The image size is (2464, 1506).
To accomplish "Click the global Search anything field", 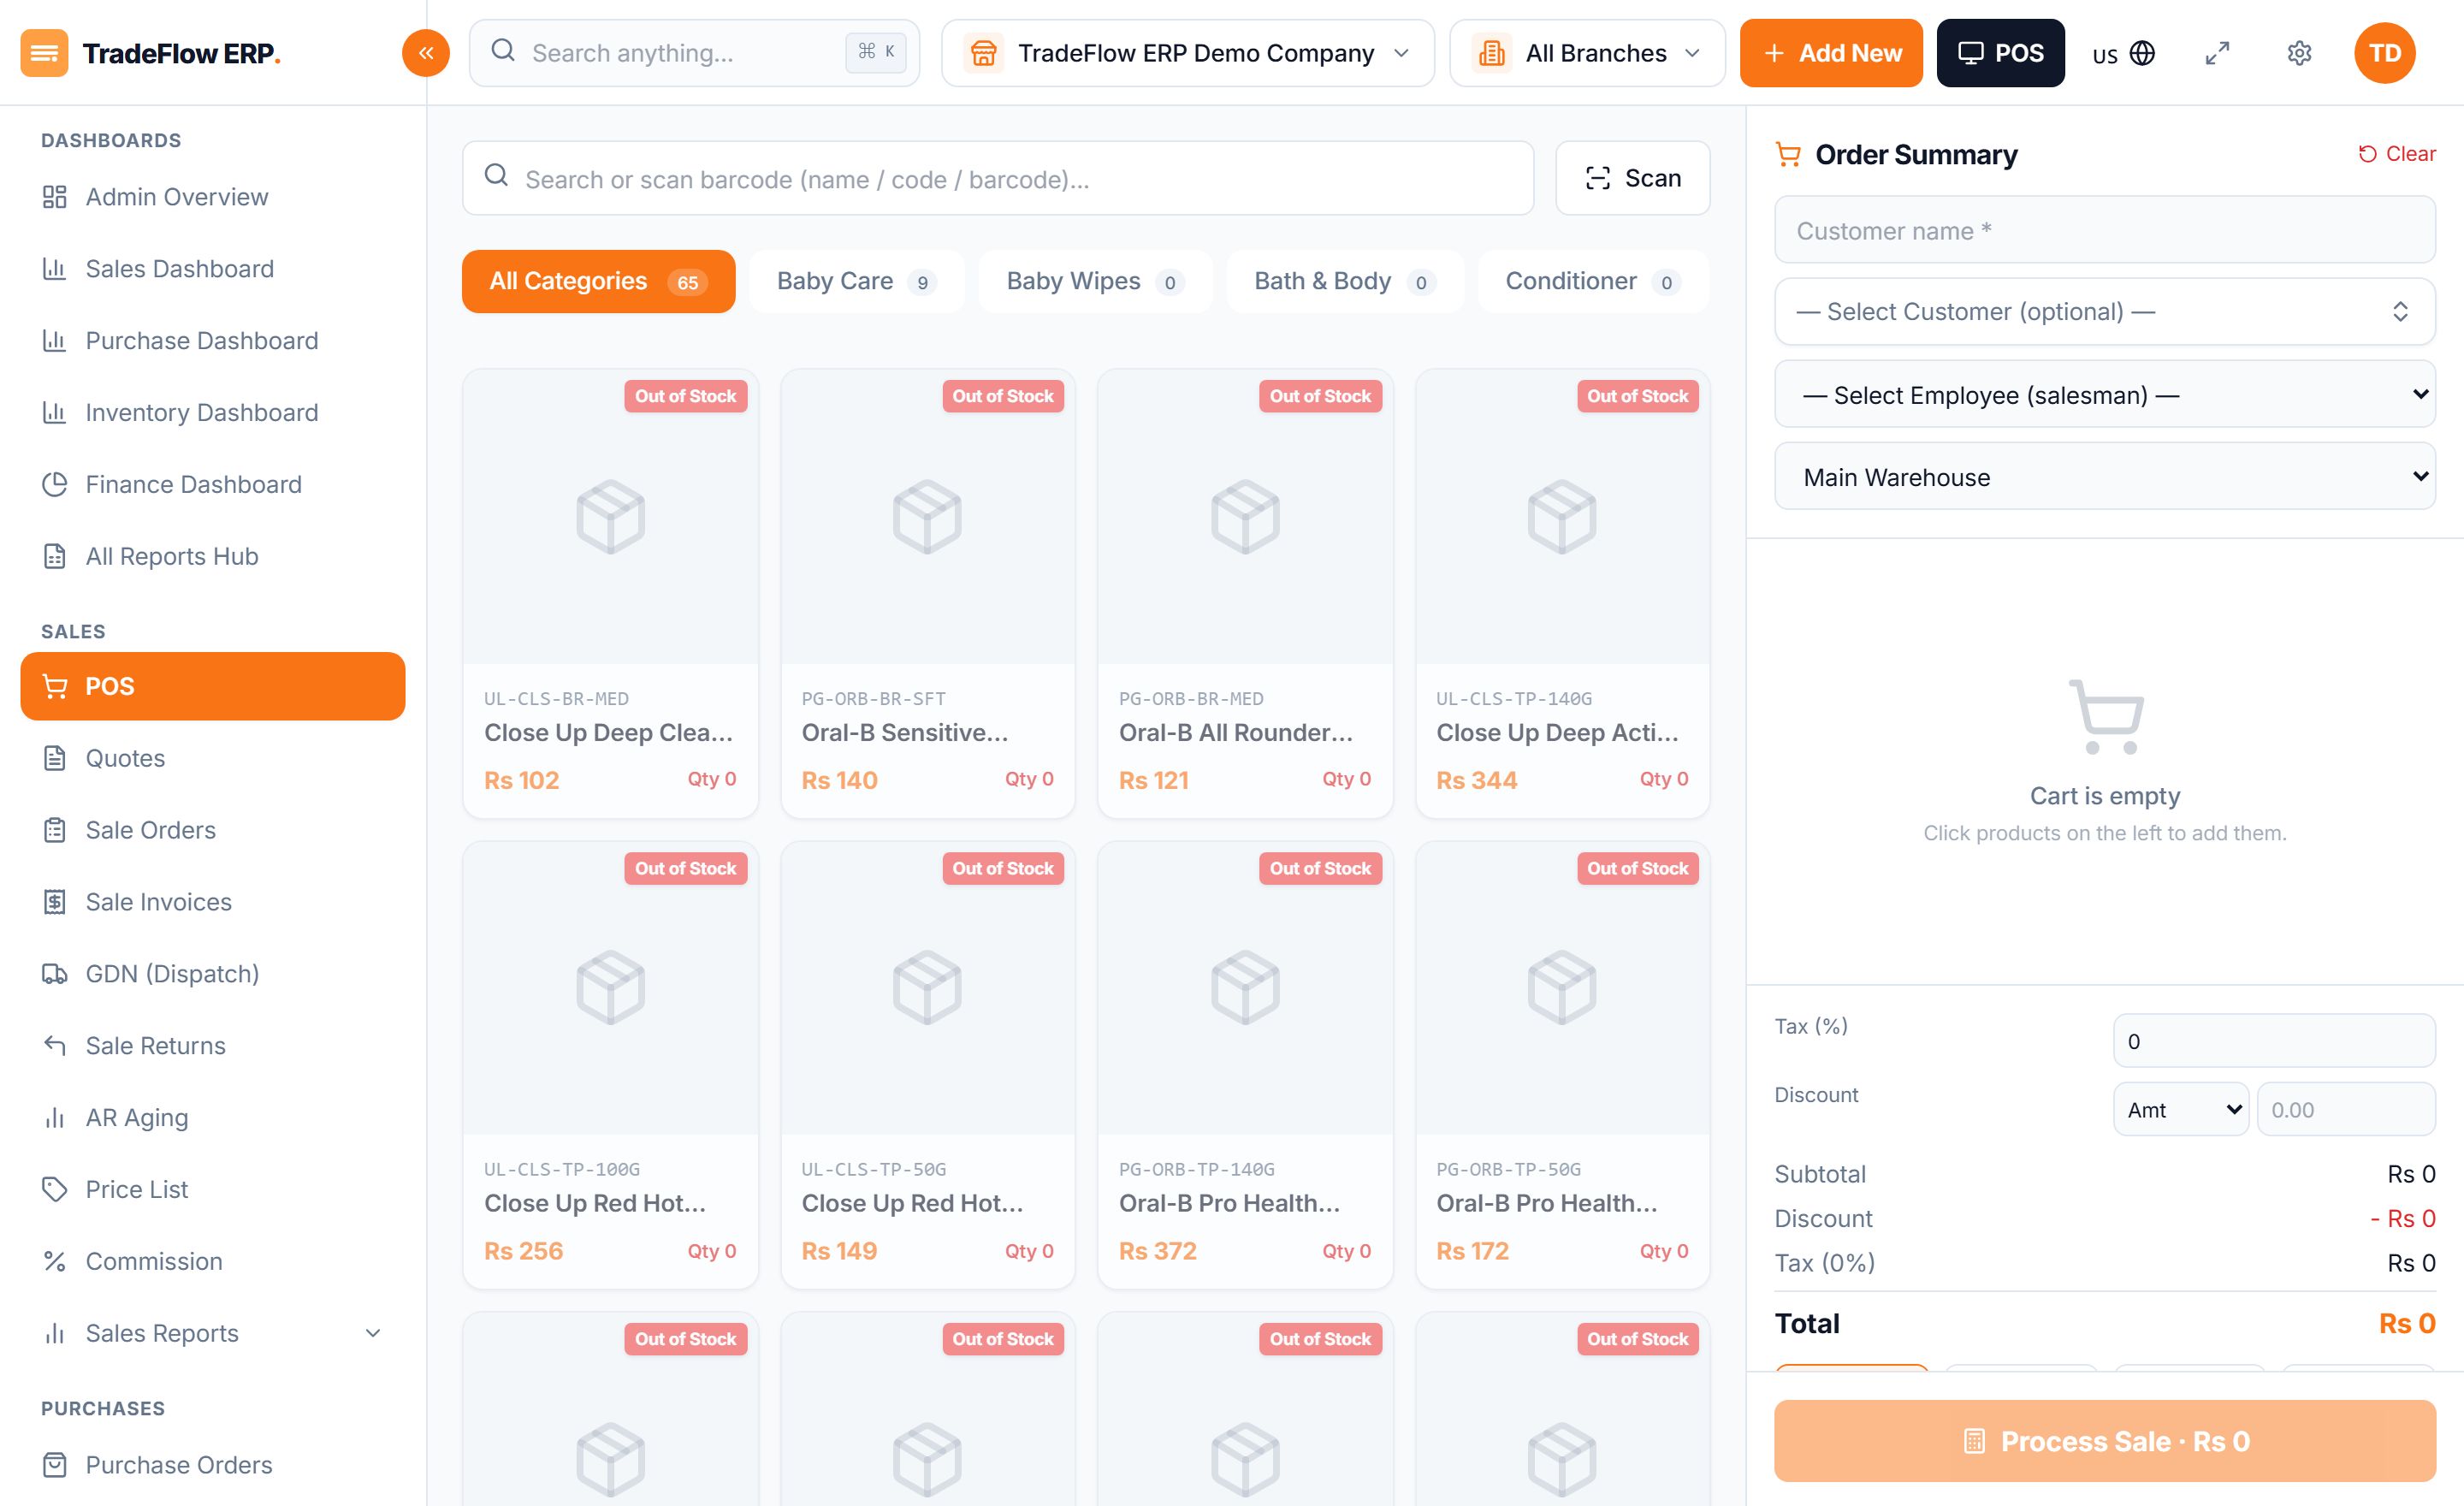I will point(694,53).
